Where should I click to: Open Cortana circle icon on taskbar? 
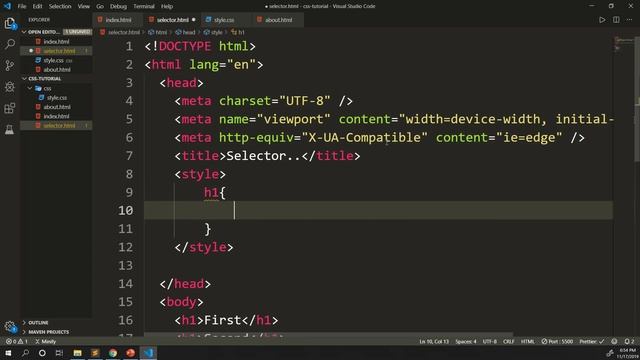click(x=42, y=353)
